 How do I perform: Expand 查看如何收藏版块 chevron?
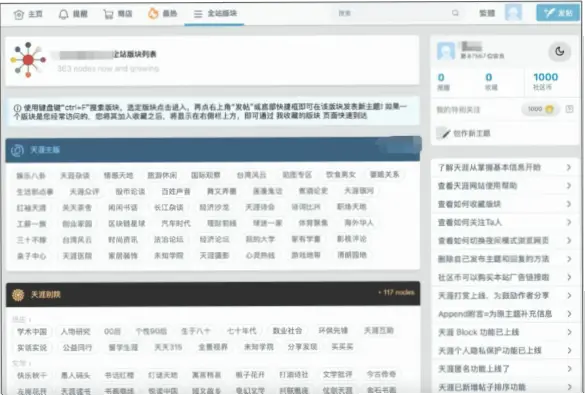click(x=569, y=204)
